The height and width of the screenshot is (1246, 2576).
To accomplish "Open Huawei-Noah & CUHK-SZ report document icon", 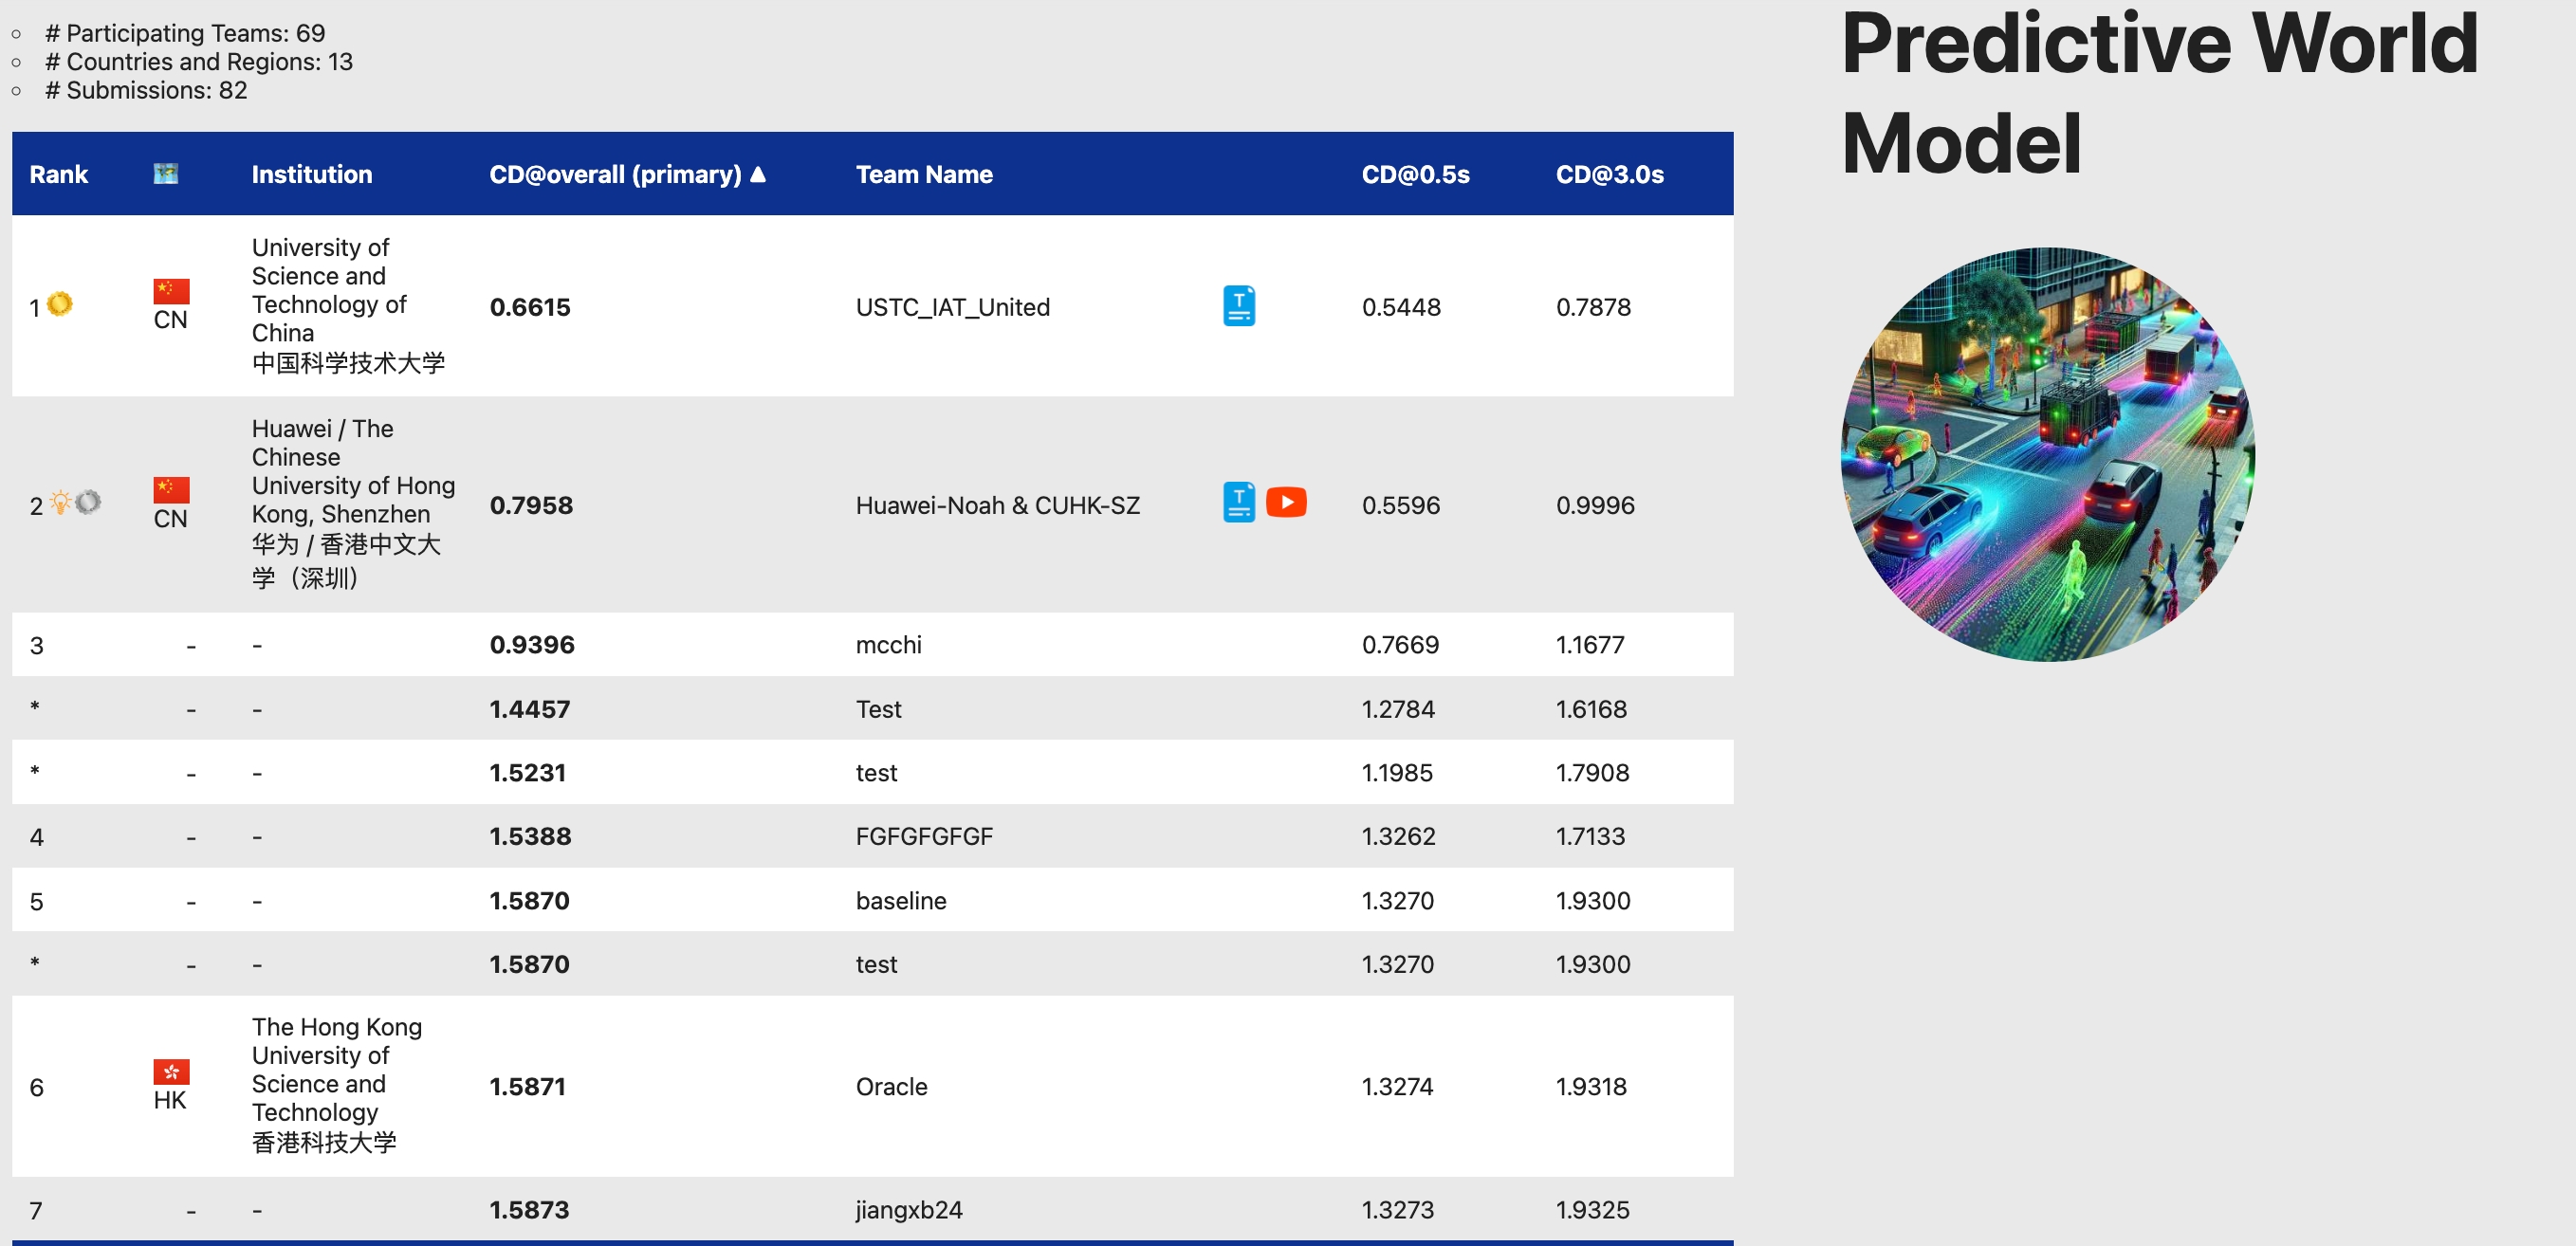I will 1238,502.
